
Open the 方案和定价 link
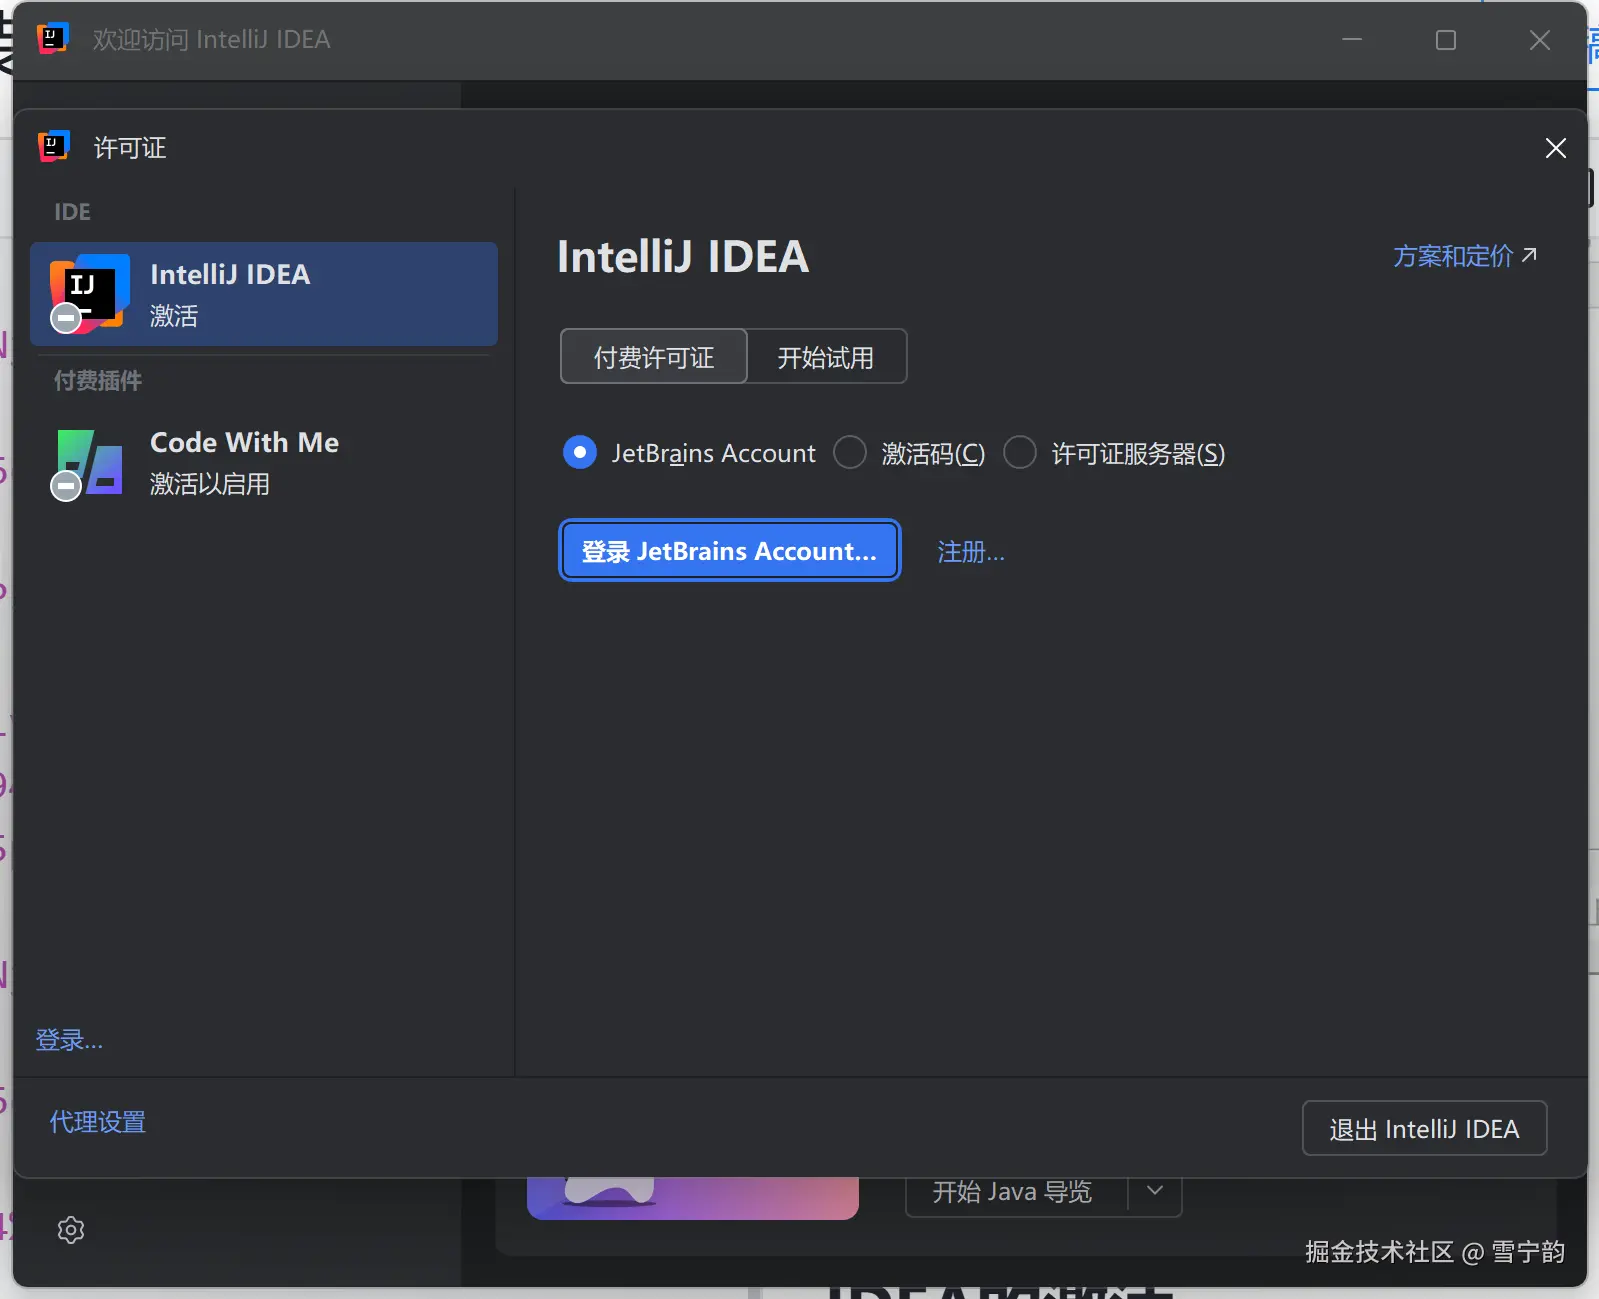pyautogui.click(x=1453, y=257)
